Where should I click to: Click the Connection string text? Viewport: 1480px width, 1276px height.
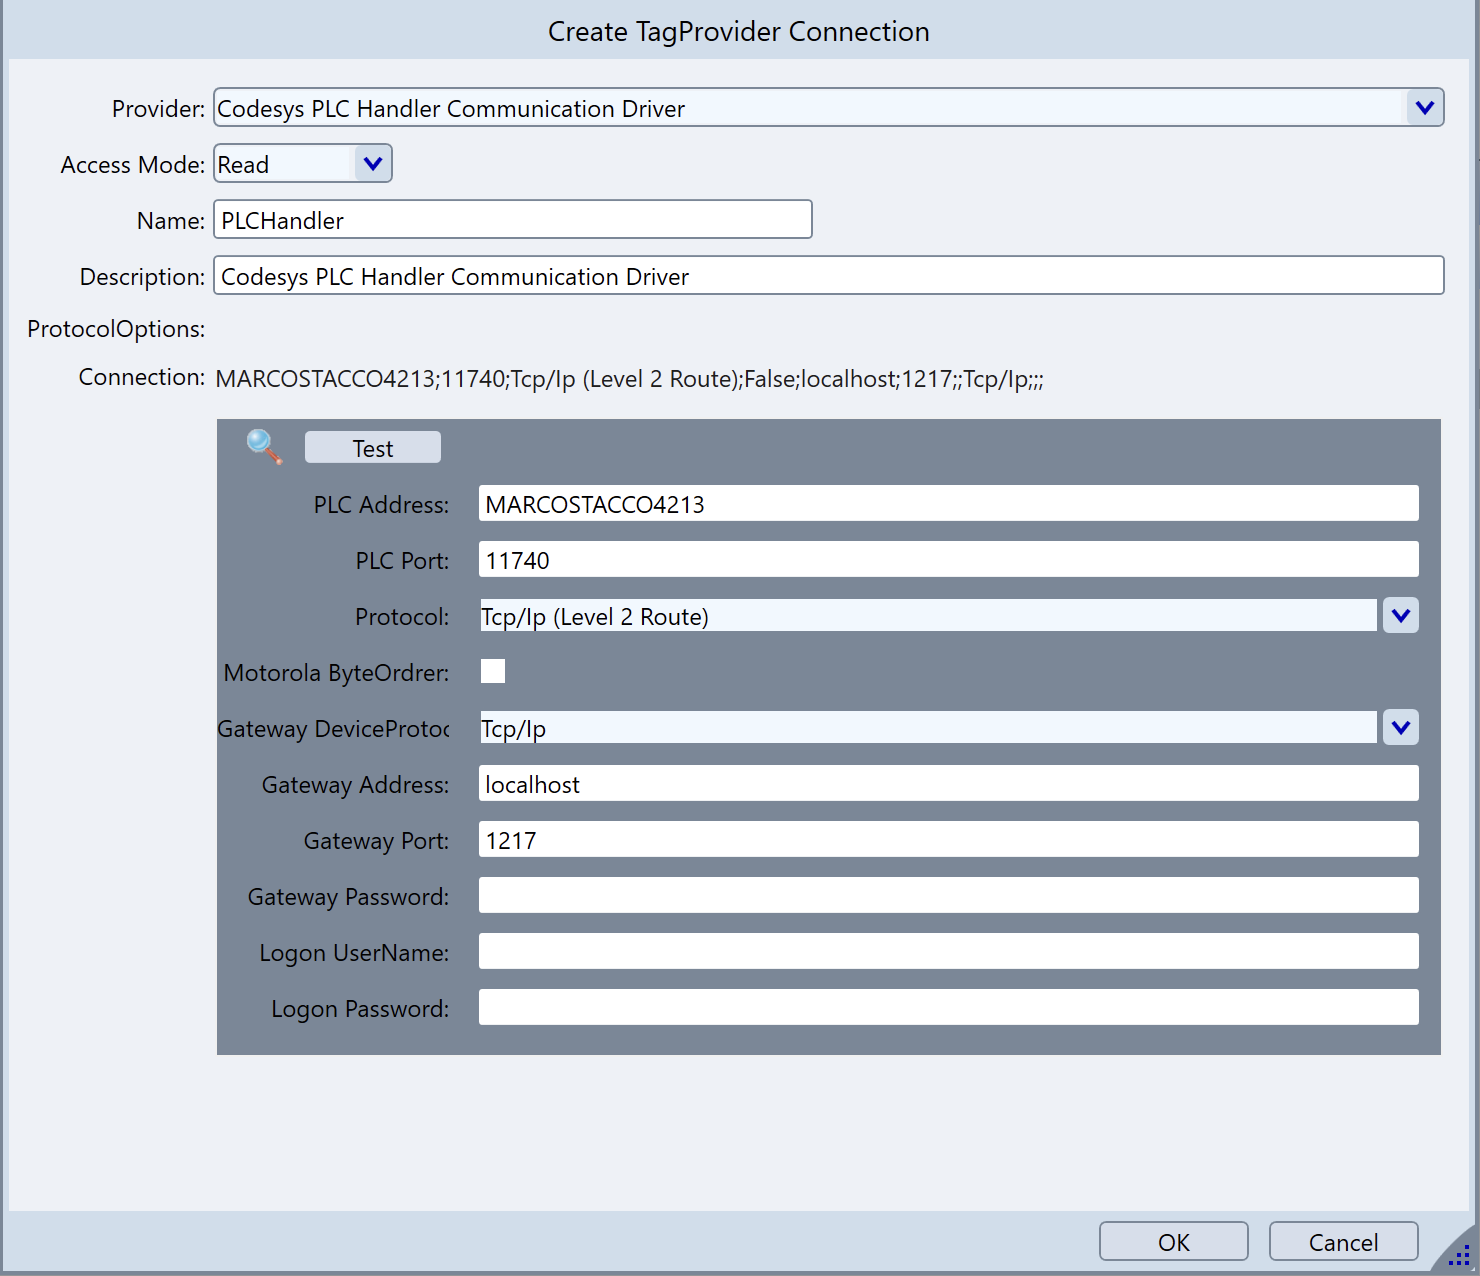coord(629,379)
